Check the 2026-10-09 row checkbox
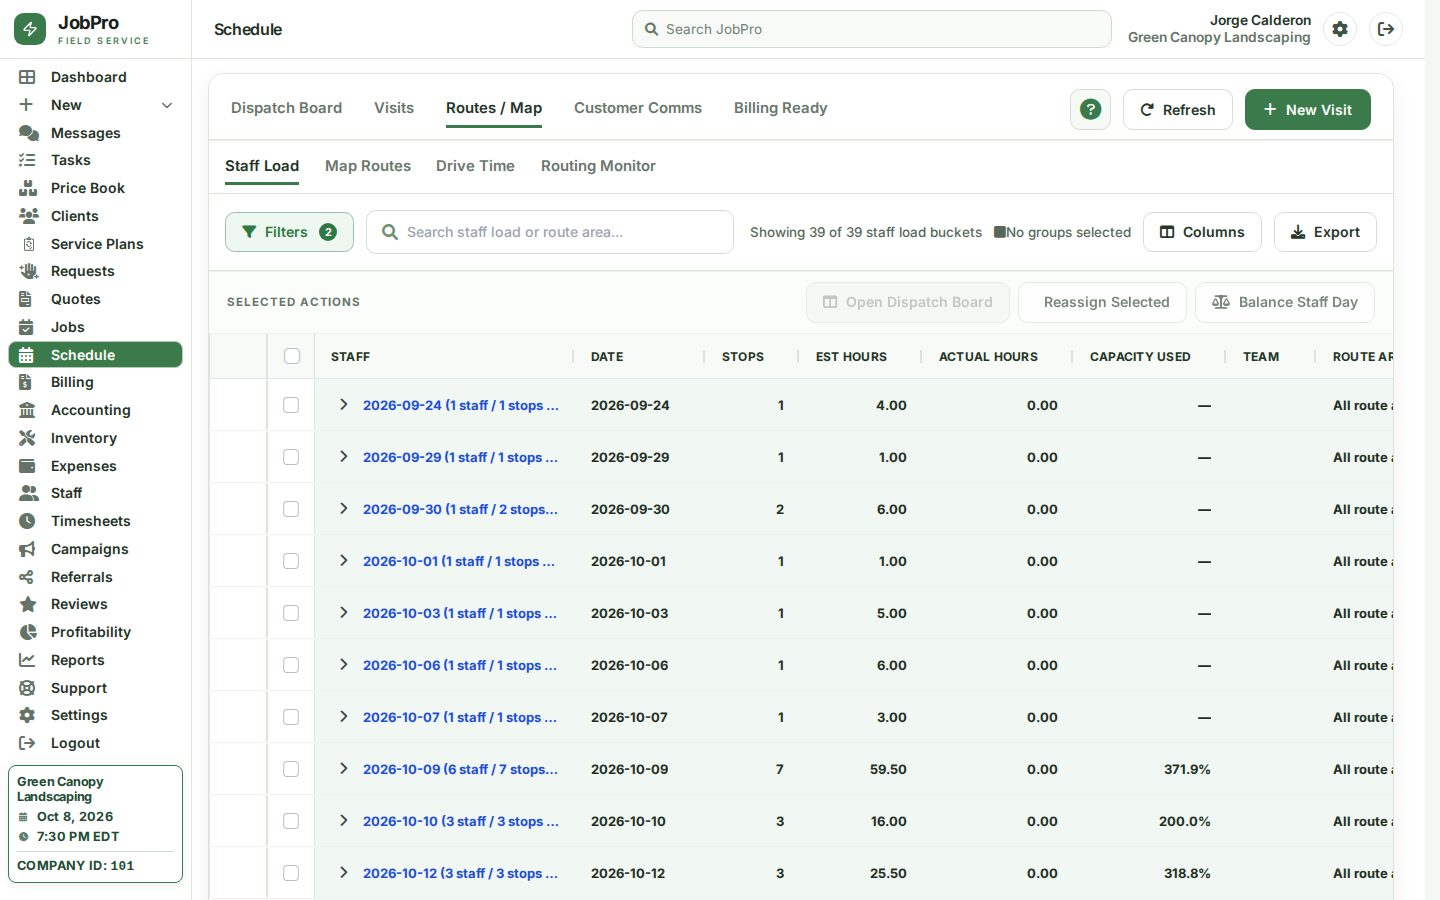This screenshot has height=900, width=1440. [x=291, y=769]
